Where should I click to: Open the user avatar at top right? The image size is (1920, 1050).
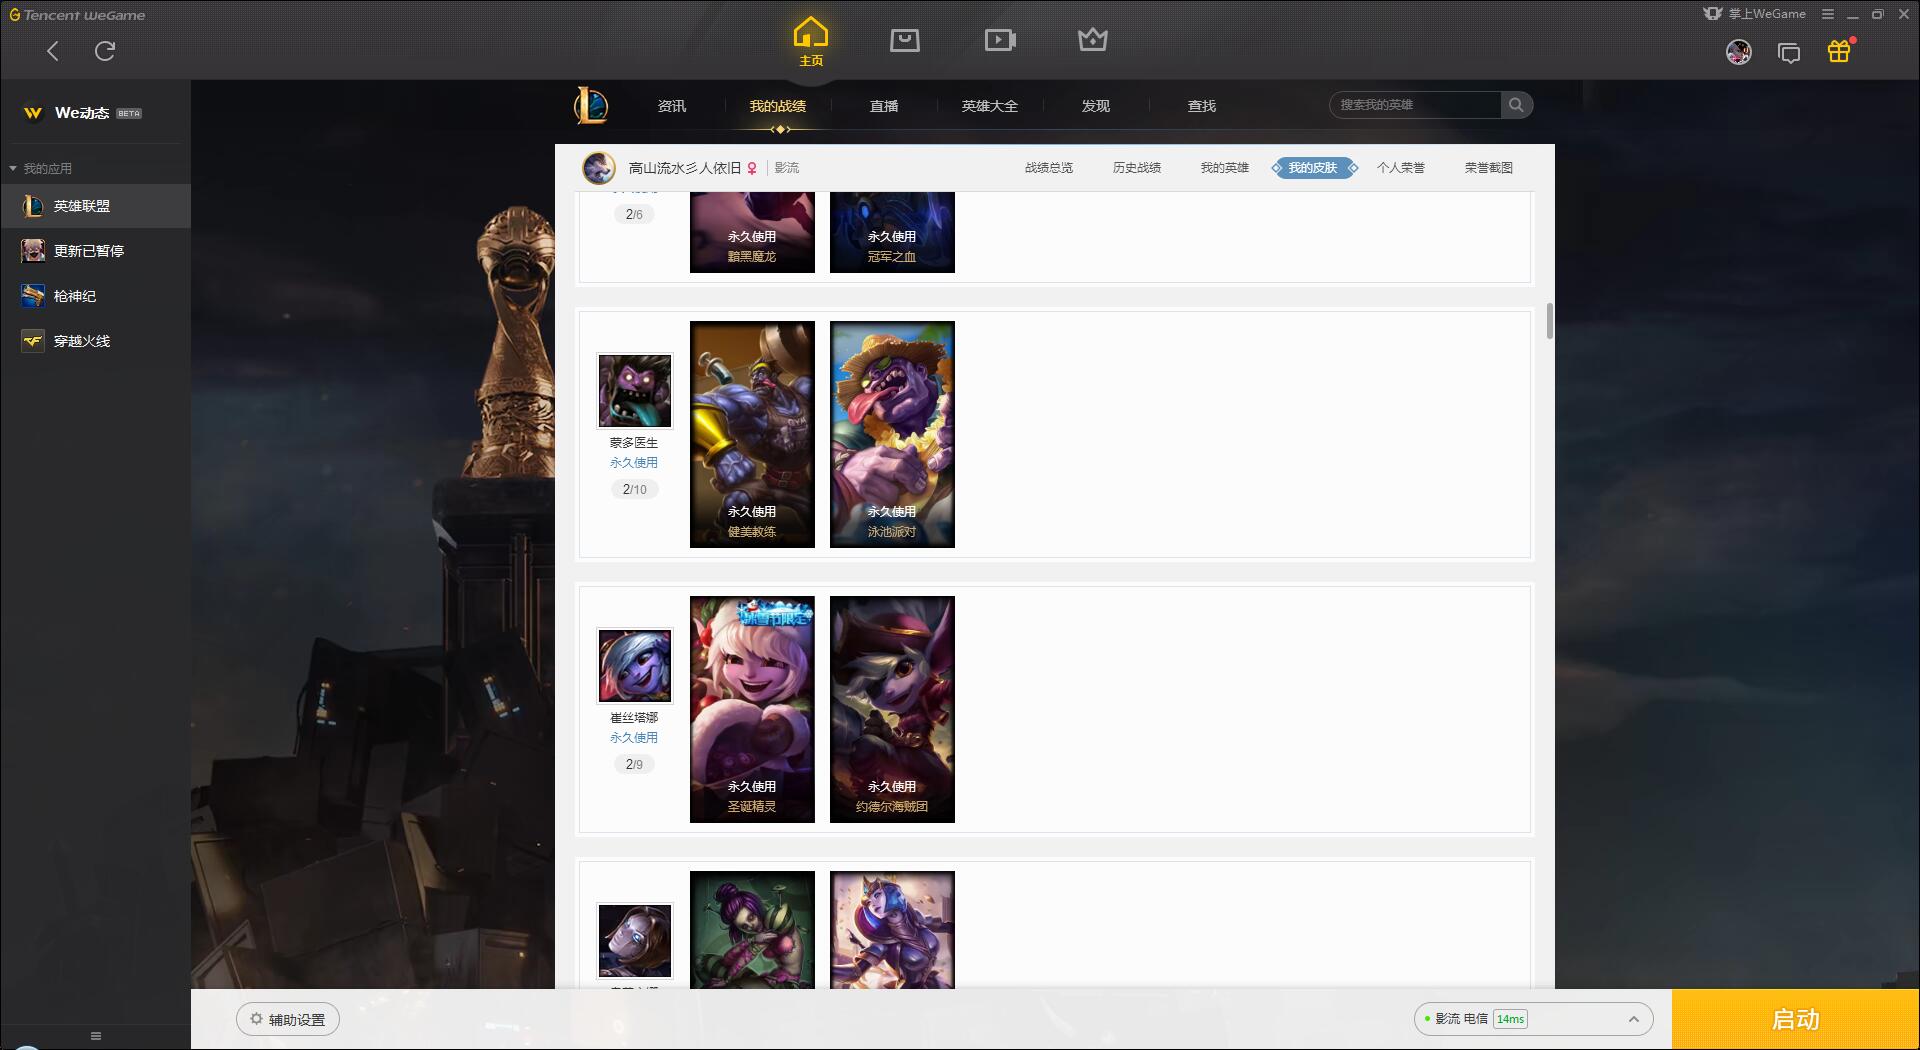pos(1739,52)
